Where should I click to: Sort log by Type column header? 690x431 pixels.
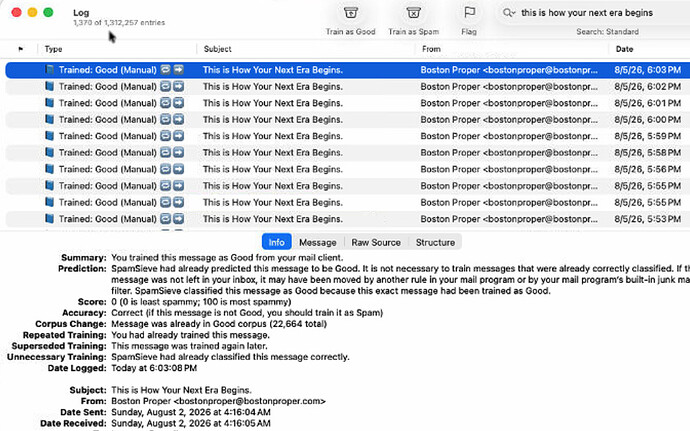(x=53, y=49)
